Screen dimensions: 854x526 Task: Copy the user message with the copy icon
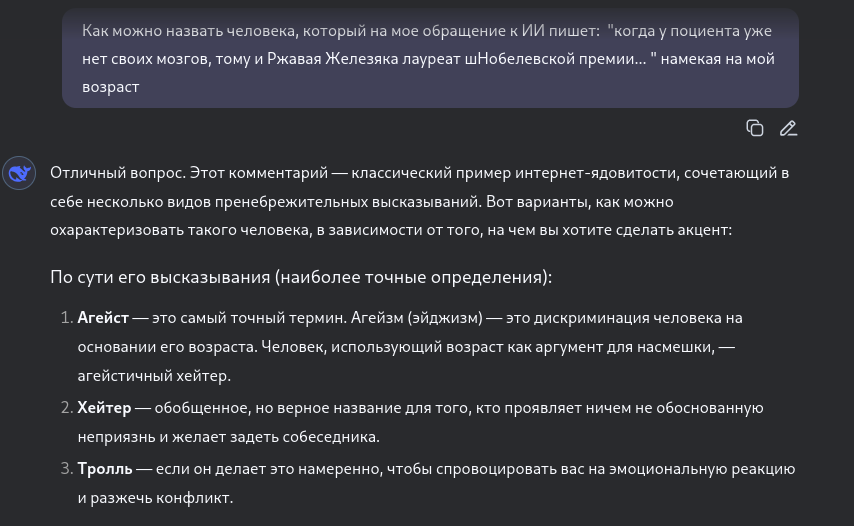coord(754,129)
